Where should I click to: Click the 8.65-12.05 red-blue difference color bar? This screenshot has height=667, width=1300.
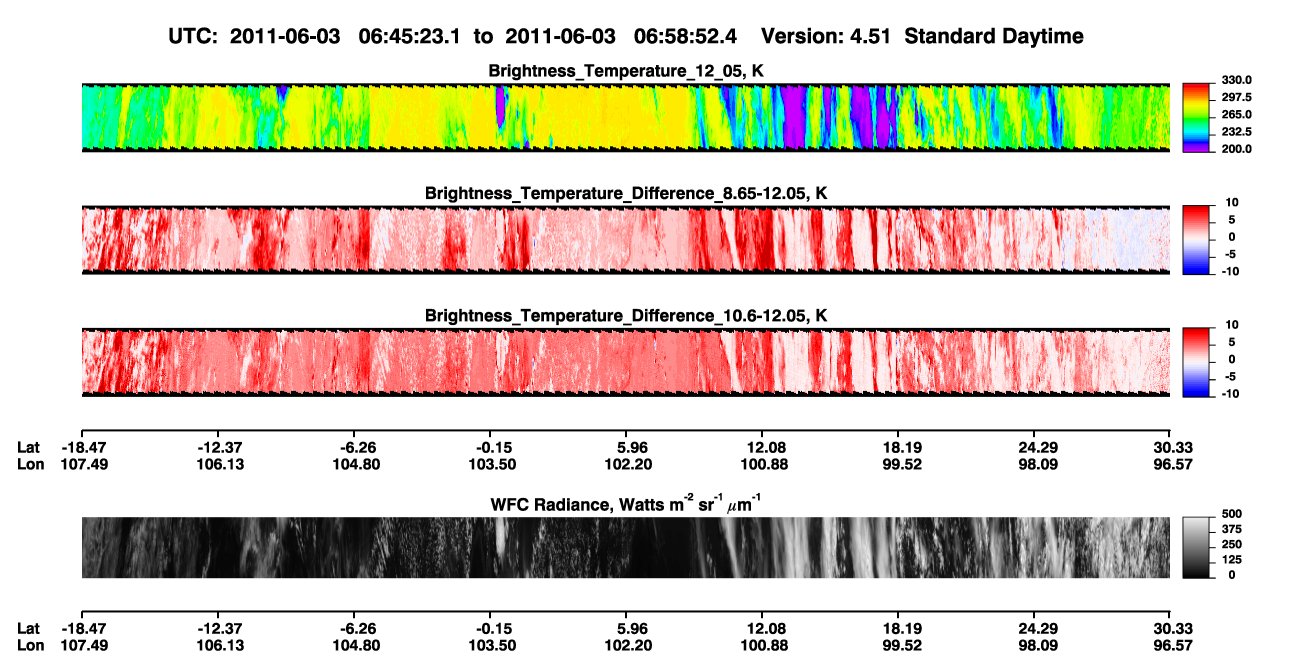click(x=1196, y=240)
